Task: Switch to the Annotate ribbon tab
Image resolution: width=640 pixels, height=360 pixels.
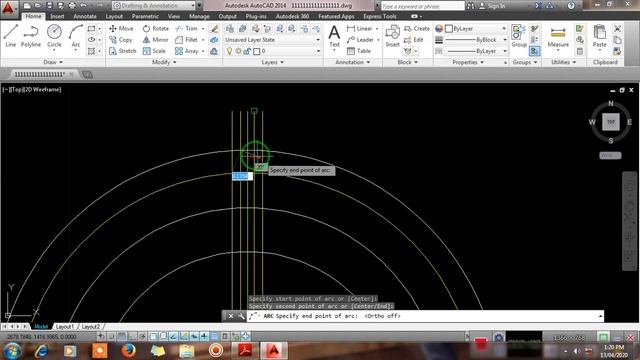Action: (85, 16)
